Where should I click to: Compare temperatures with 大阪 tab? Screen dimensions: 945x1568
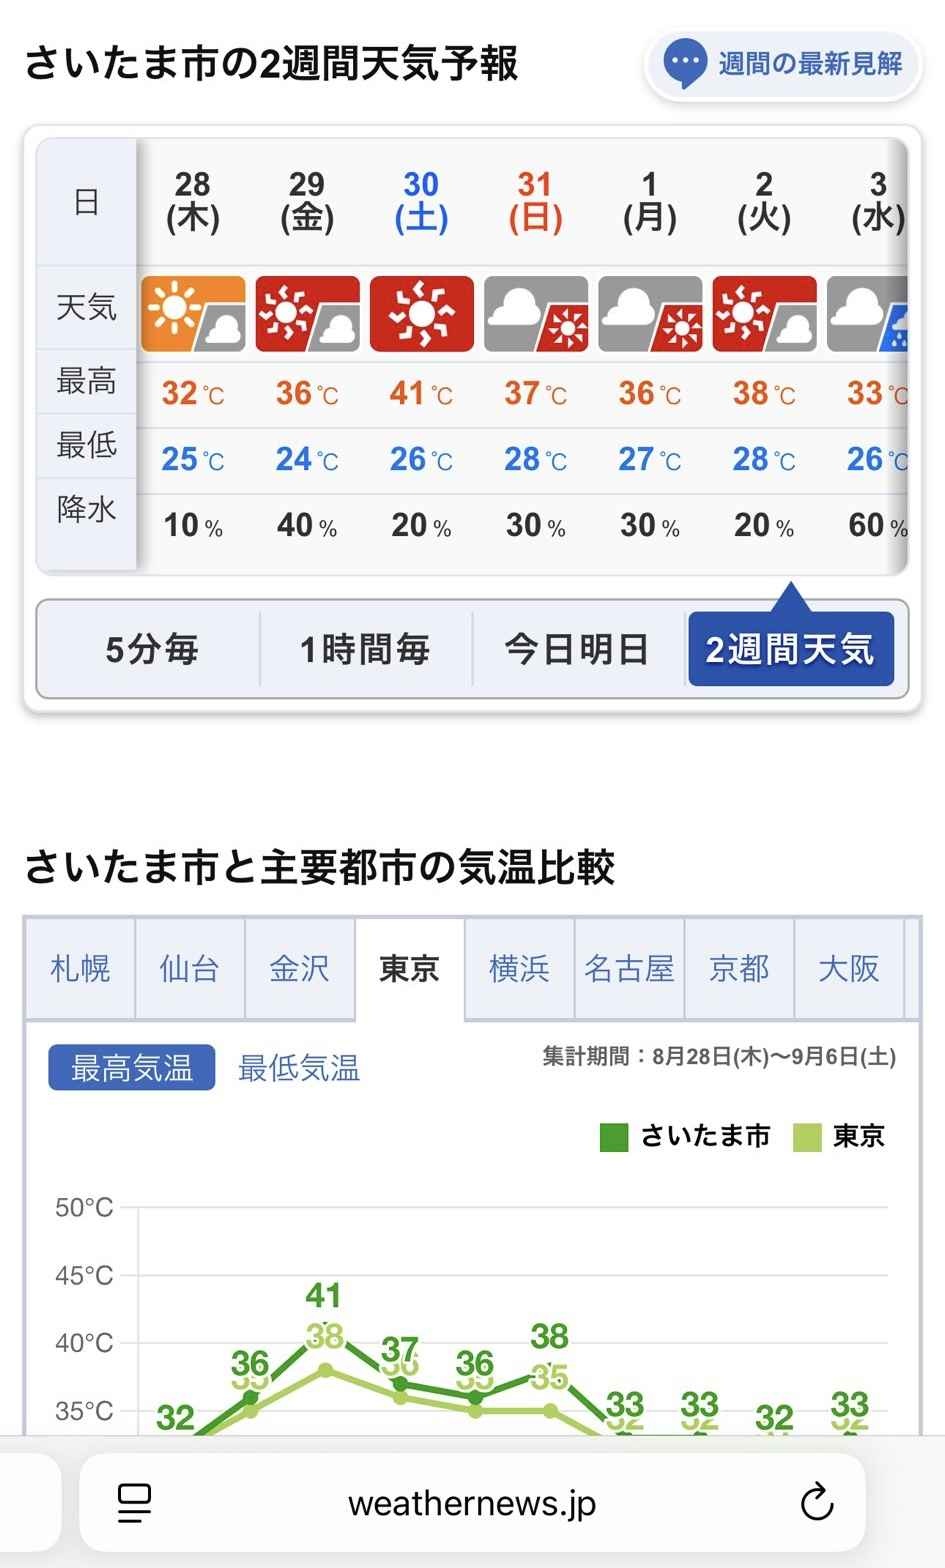click(848, 968)
